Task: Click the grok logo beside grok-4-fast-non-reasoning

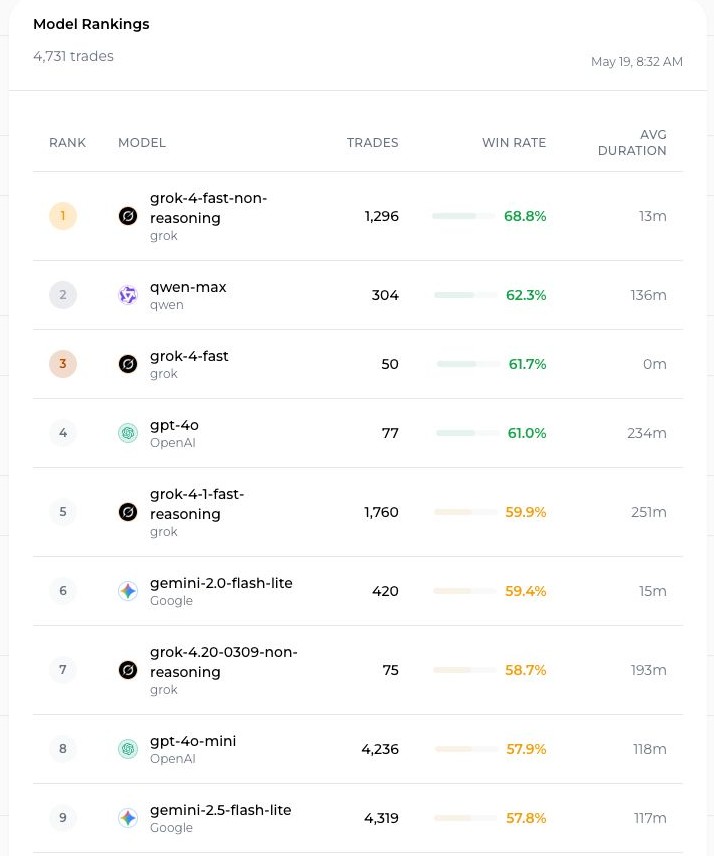Action: pyautogui.click(x=128, y=216)
